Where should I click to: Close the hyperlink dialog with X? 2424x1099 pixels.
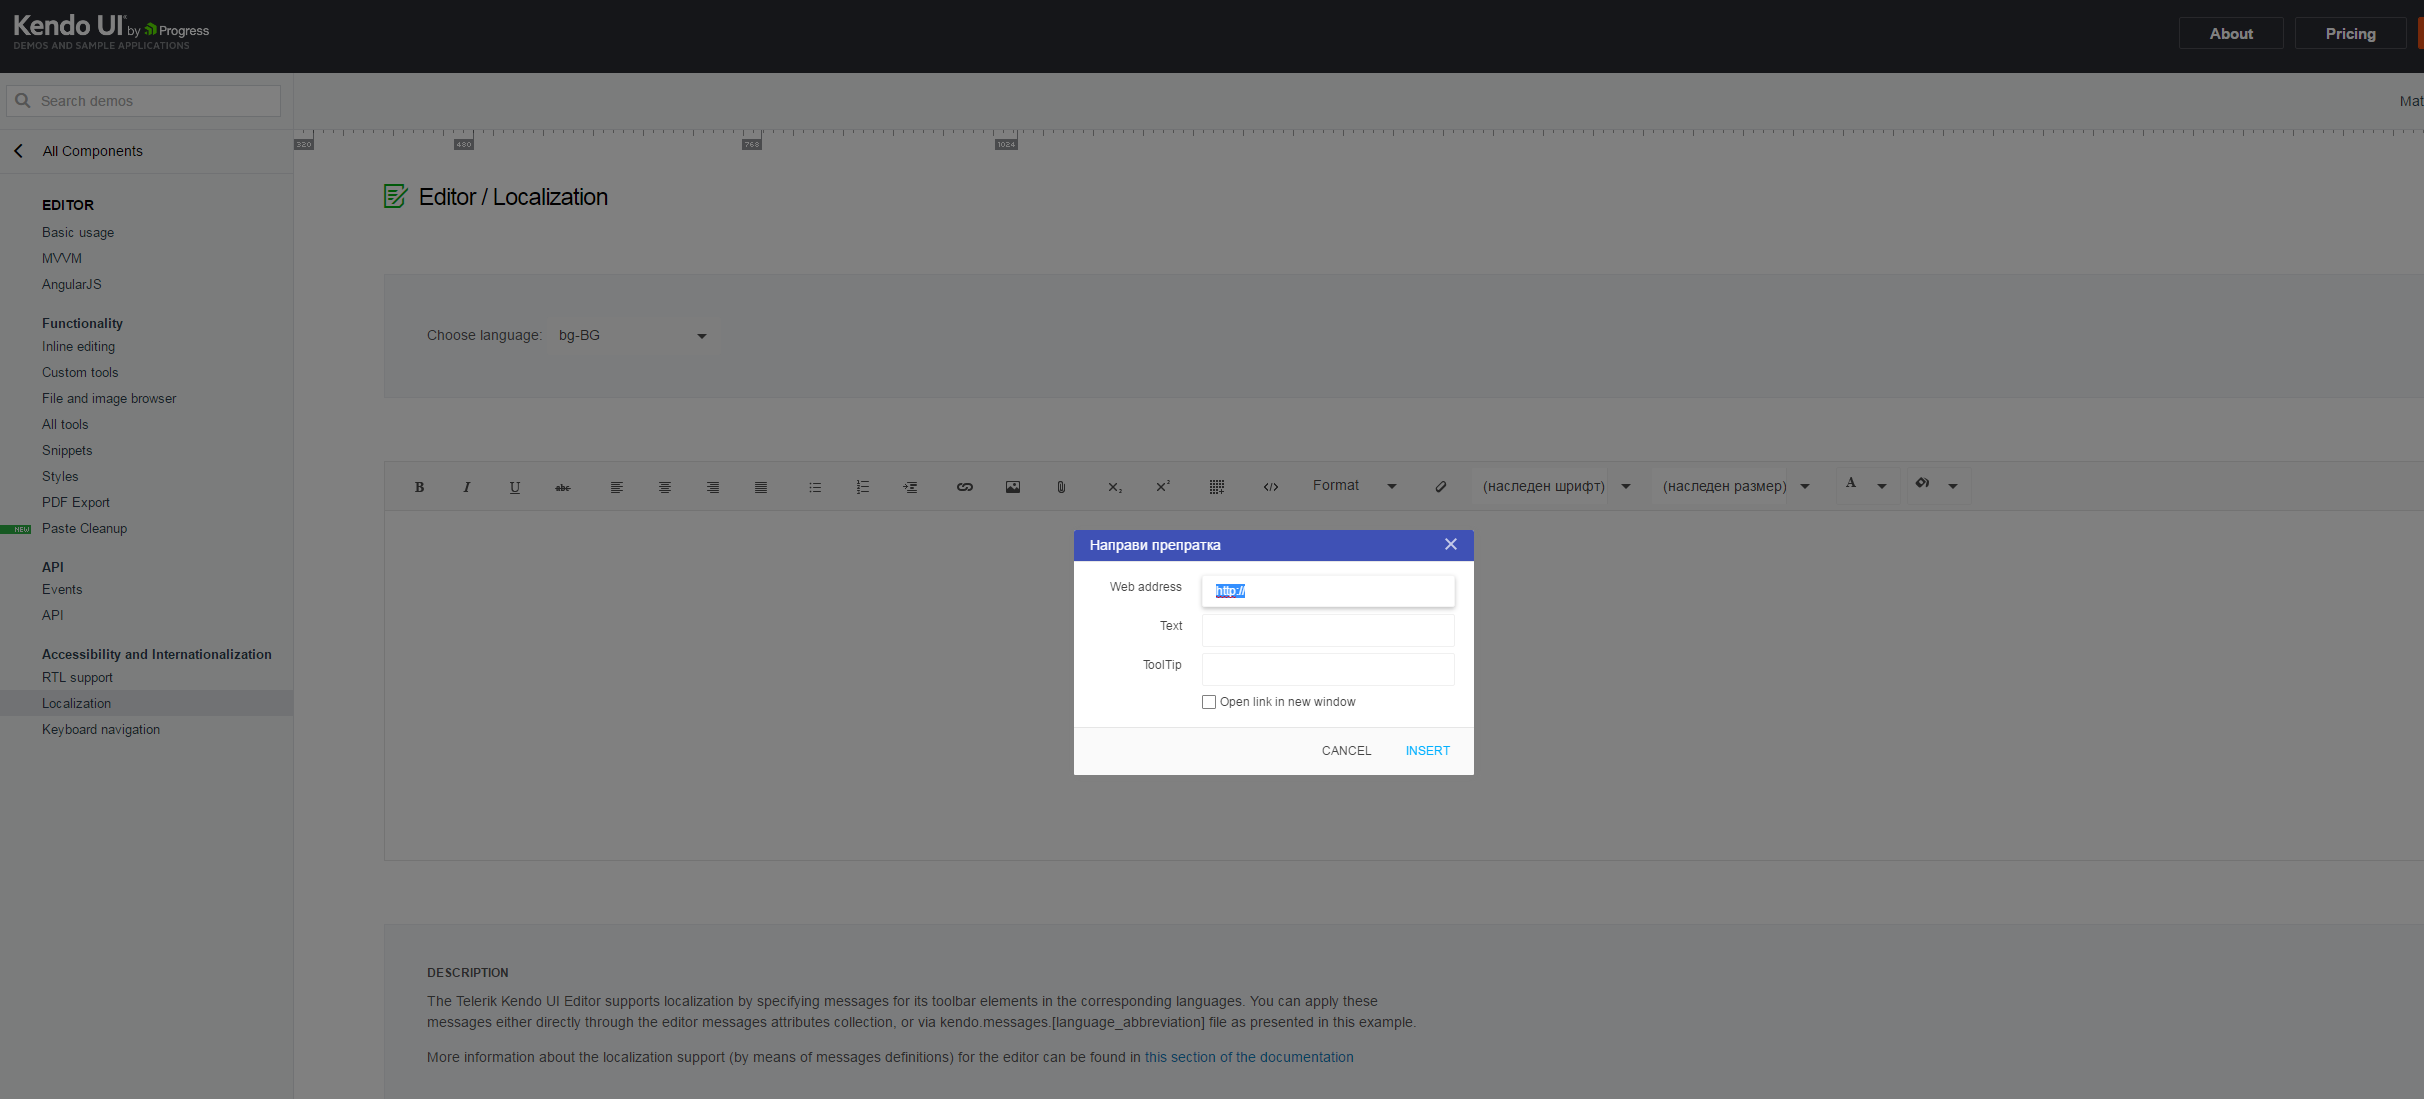click(x=1450, y=544)
